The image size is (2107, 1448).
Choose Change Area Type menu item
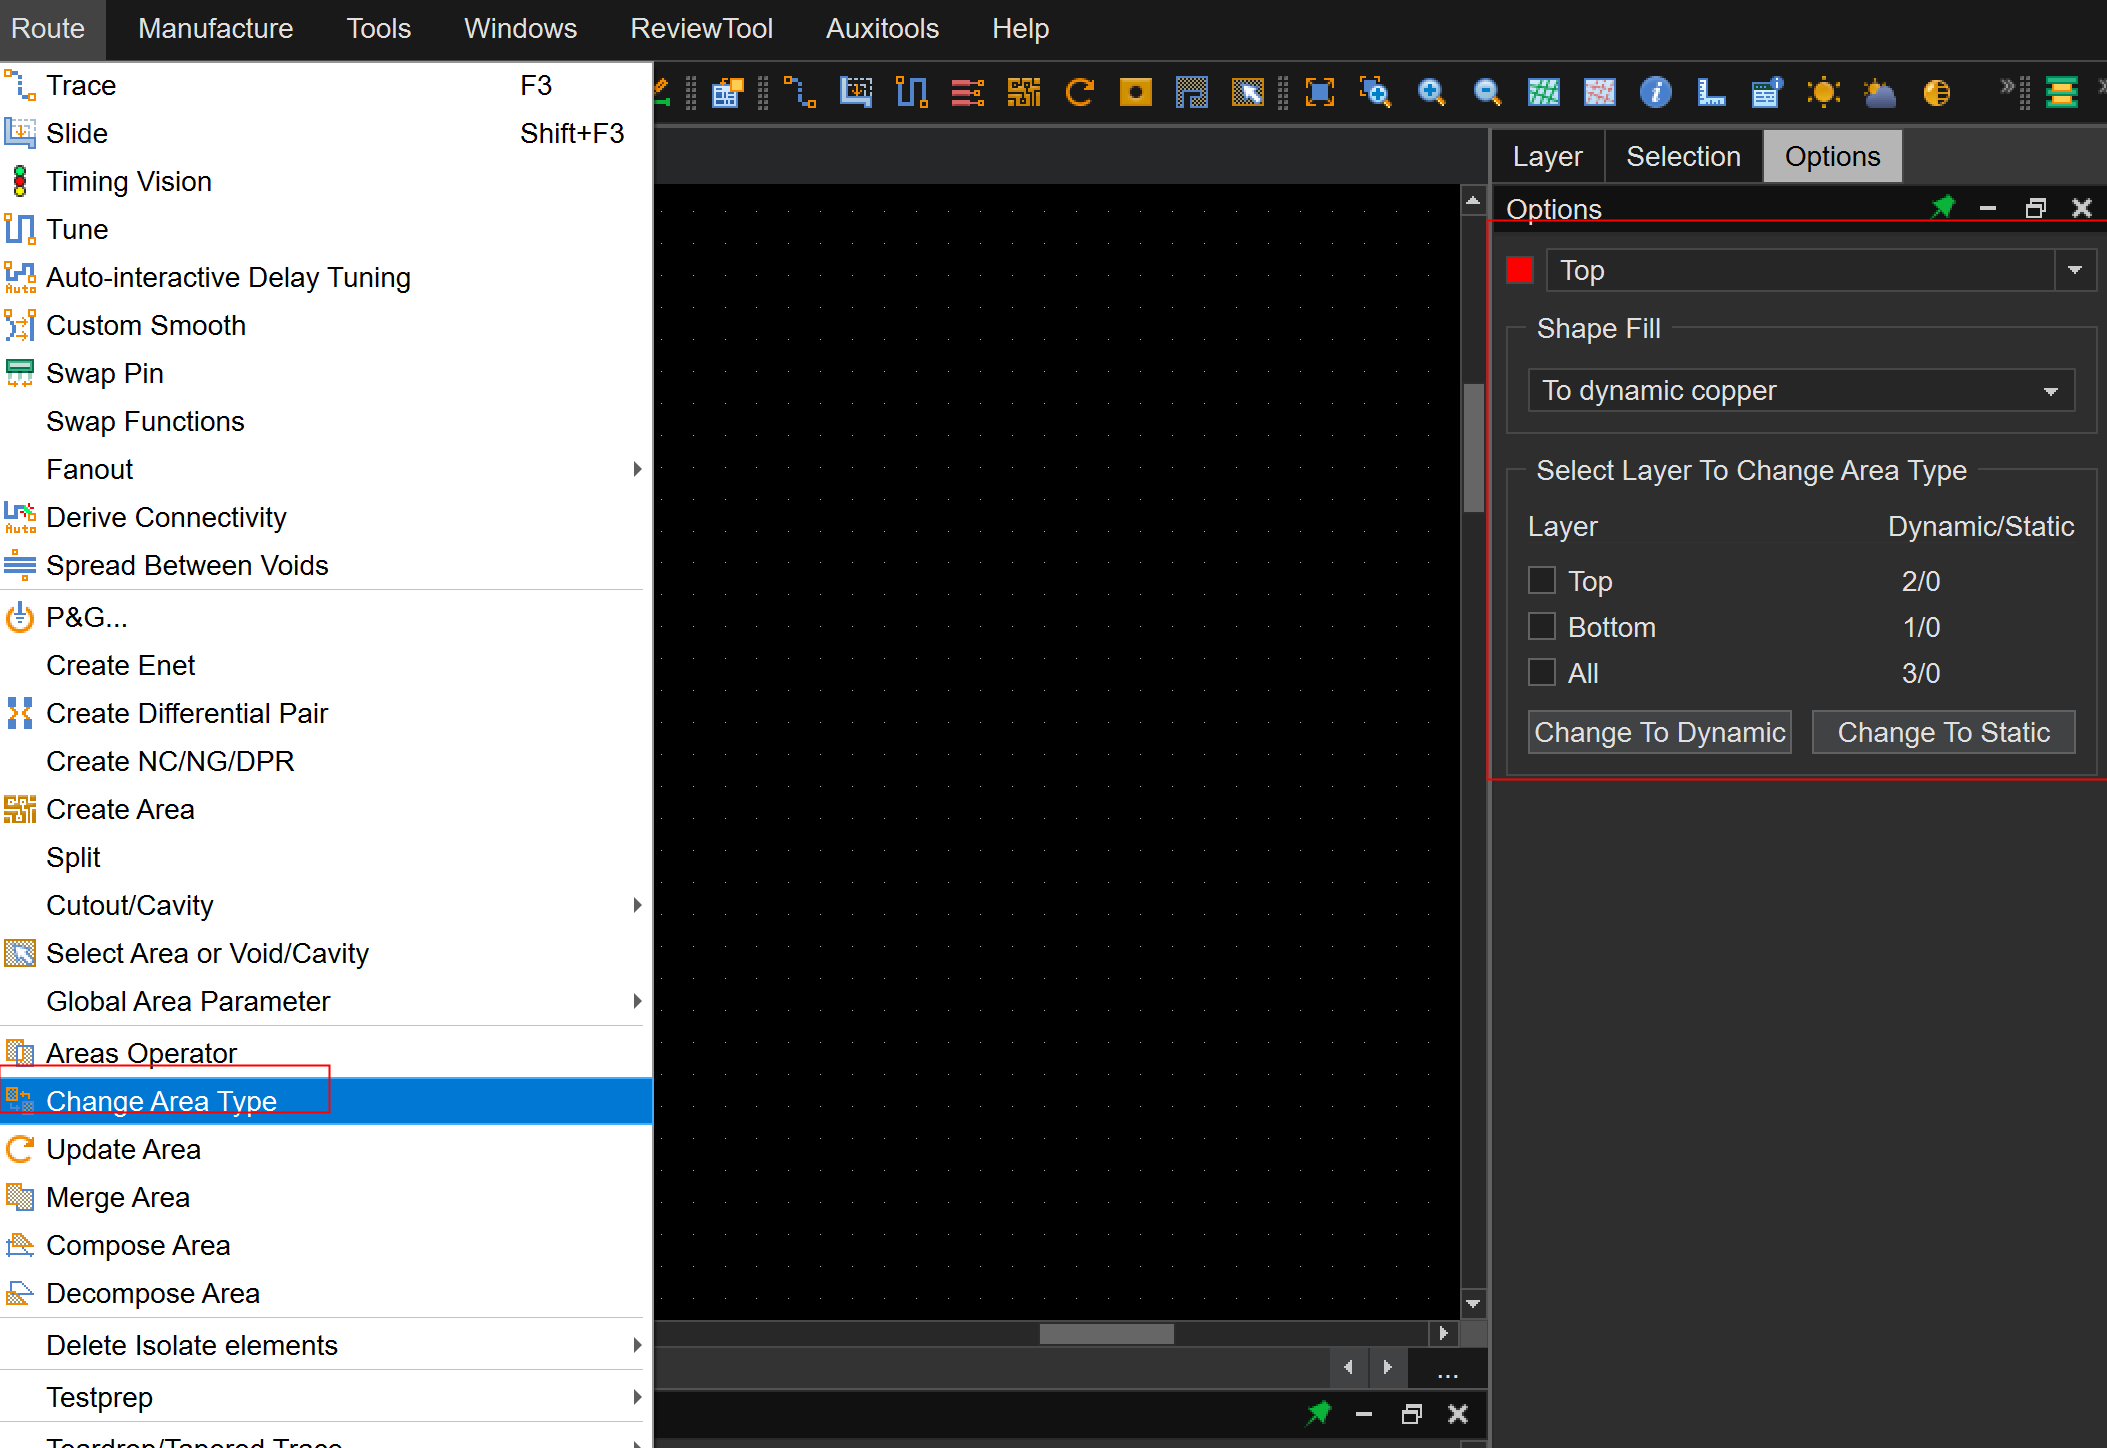point(162,1101)
